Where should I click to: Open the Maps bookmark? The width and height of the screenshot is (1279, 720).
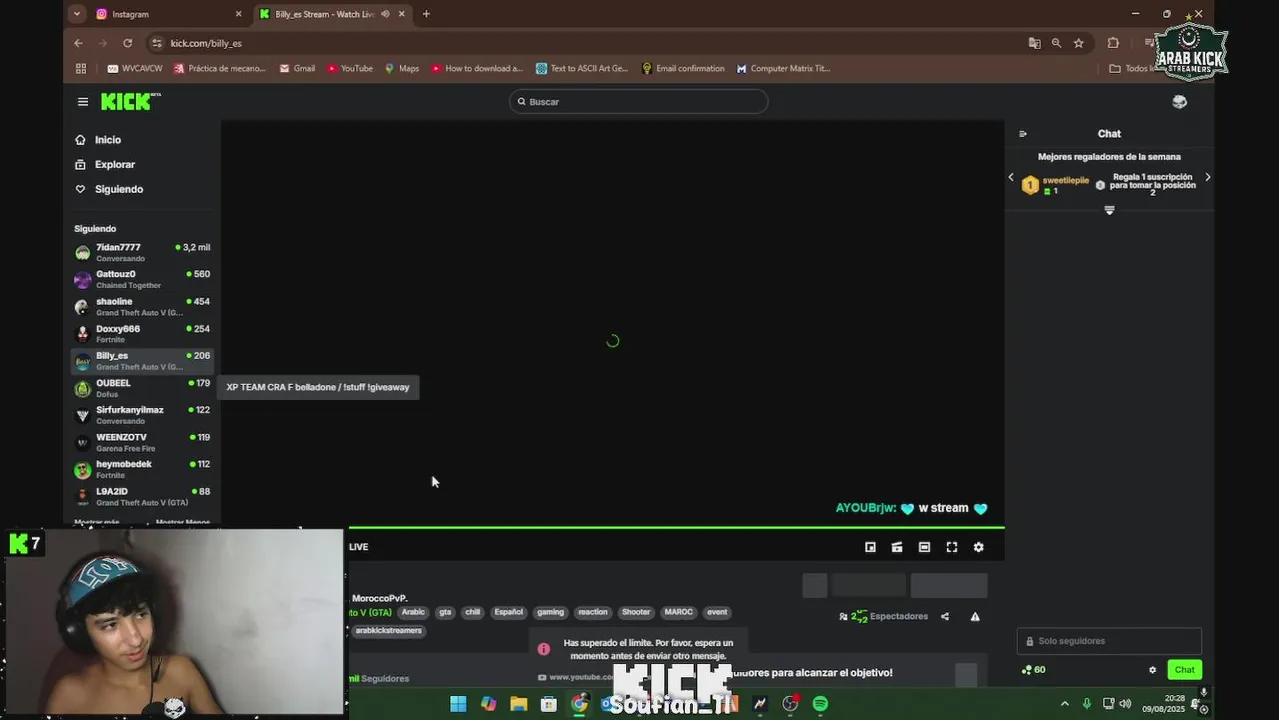[402, 68]
